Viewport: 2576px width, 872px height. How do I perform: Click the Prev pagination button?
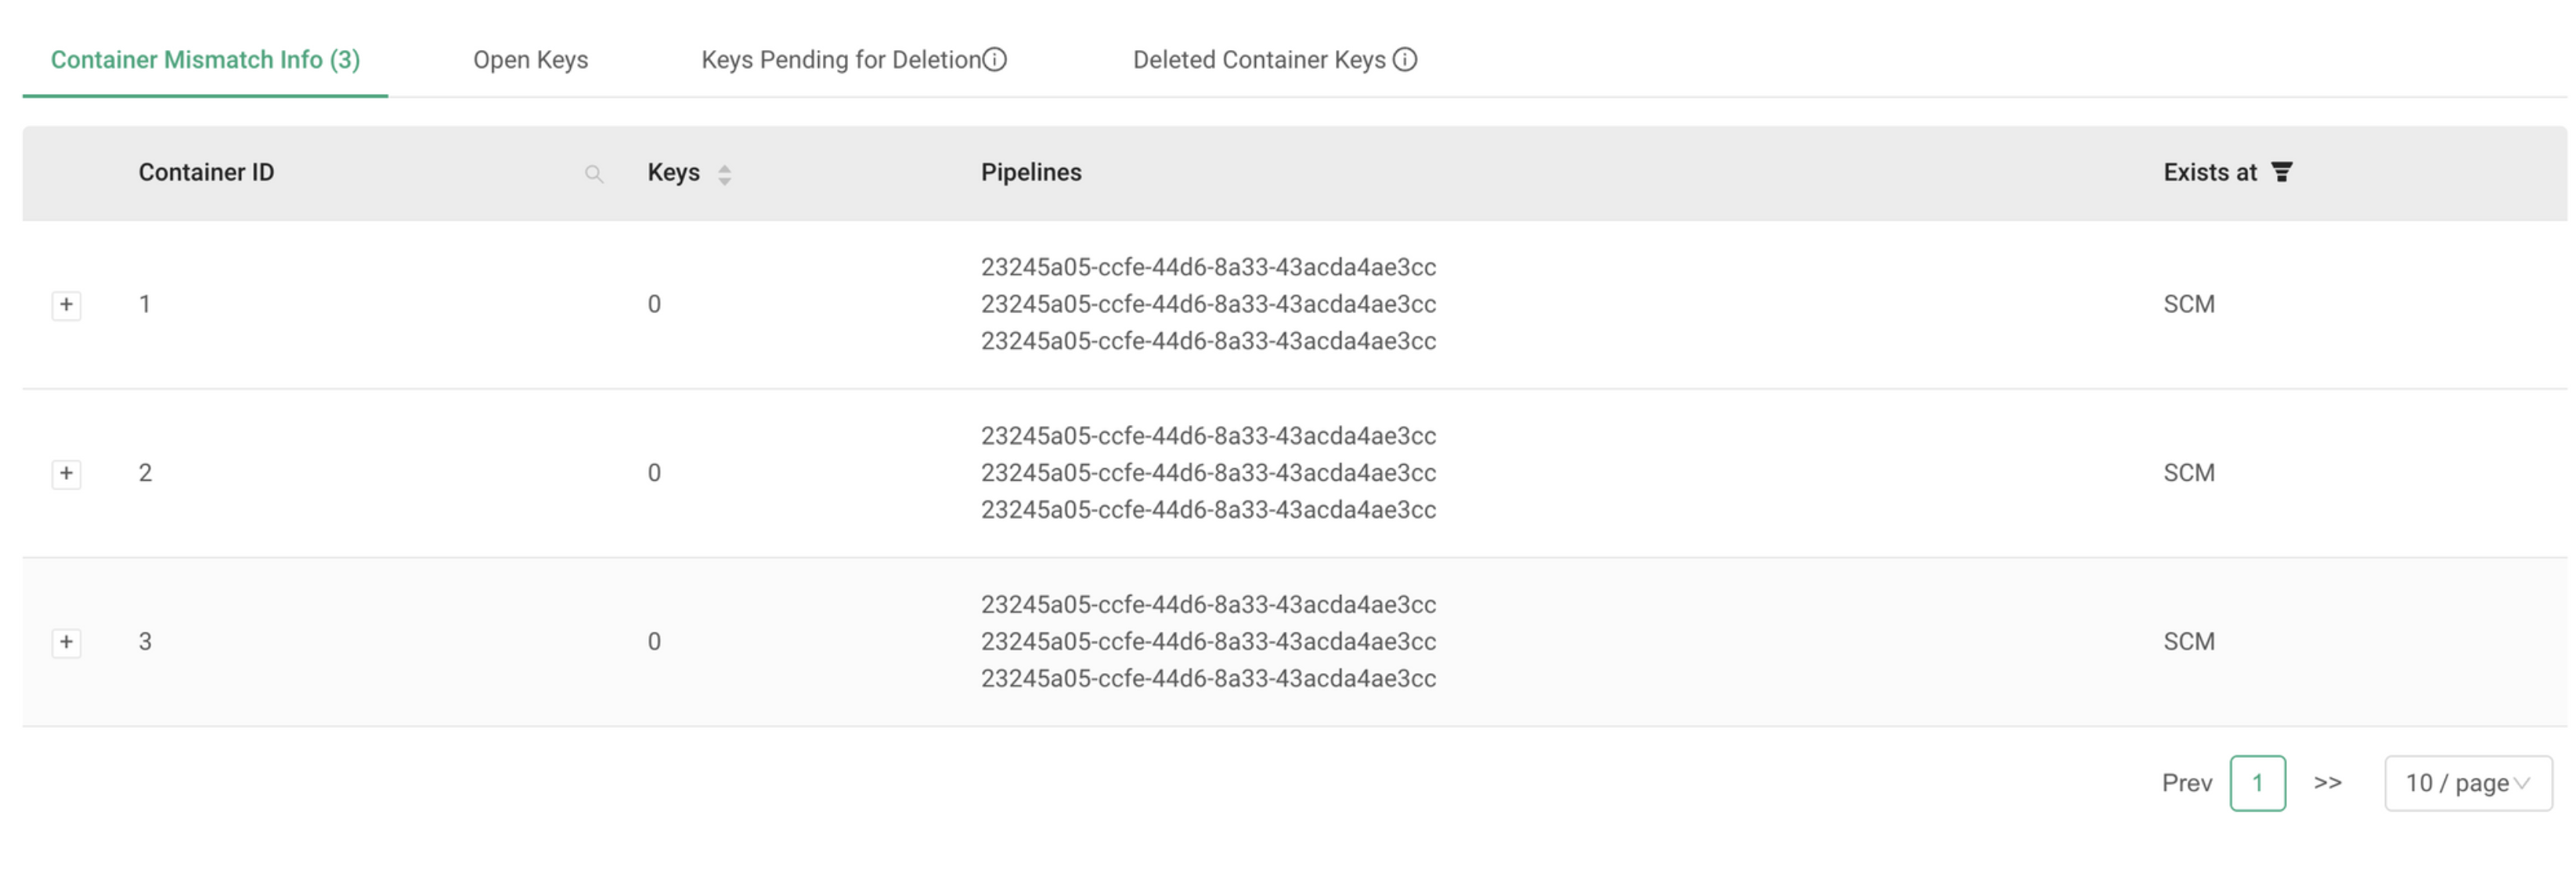(x=2186, y=783)
